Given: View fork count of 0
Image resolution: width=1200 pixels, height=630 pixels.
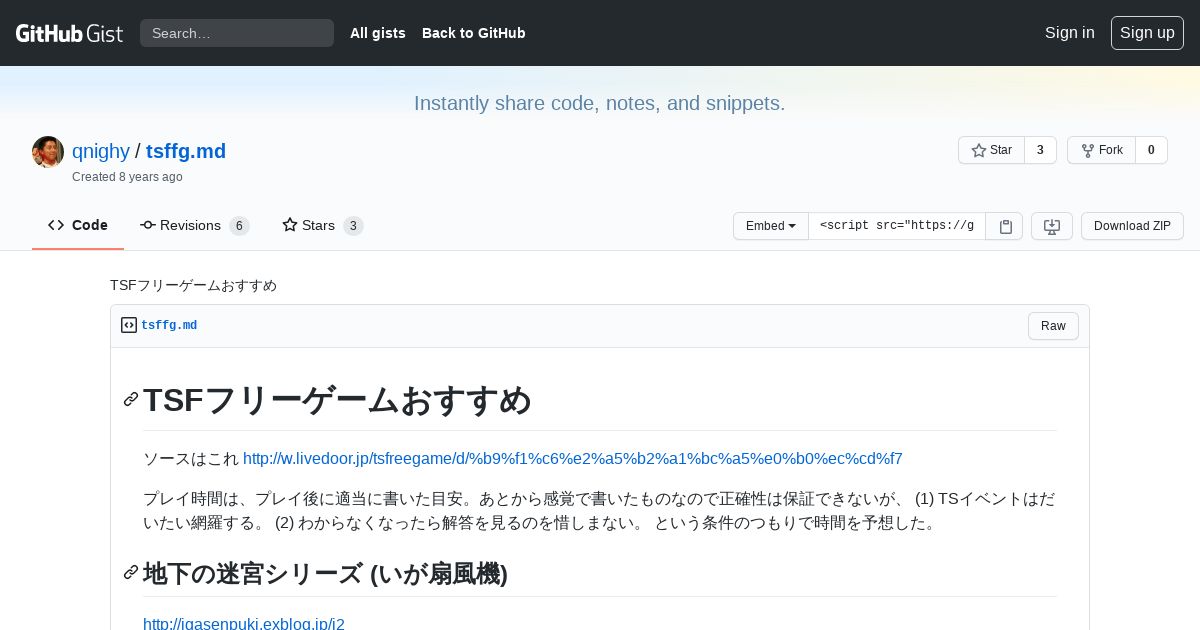Looking at the screenshot, I should point(1151,150).
